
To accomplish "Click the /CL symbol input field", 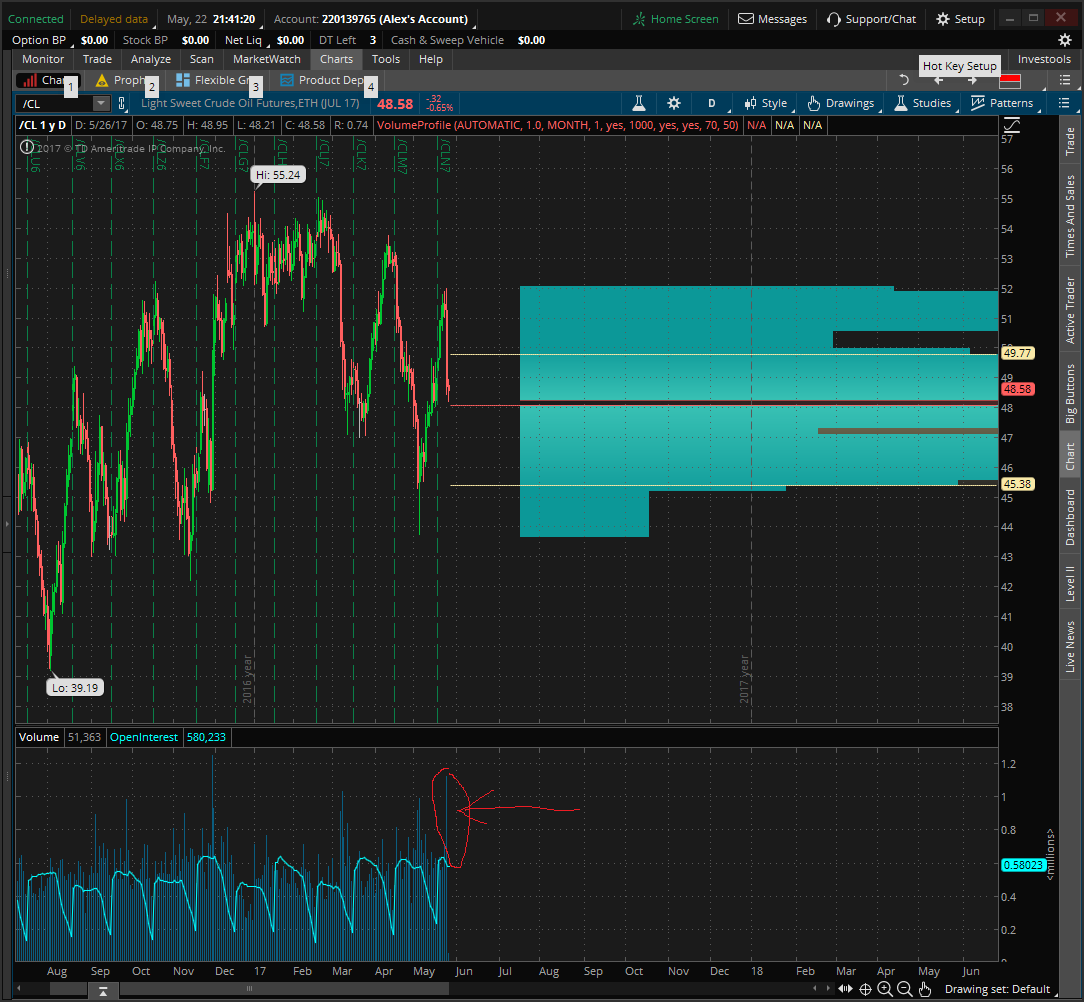I will (55, 104).
